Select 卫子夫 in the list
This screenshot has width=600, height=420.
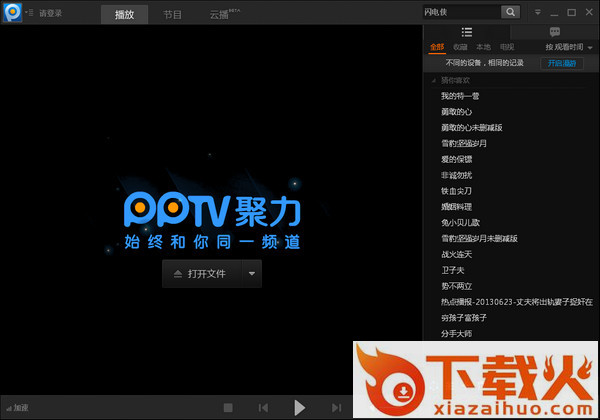(453, 270)
